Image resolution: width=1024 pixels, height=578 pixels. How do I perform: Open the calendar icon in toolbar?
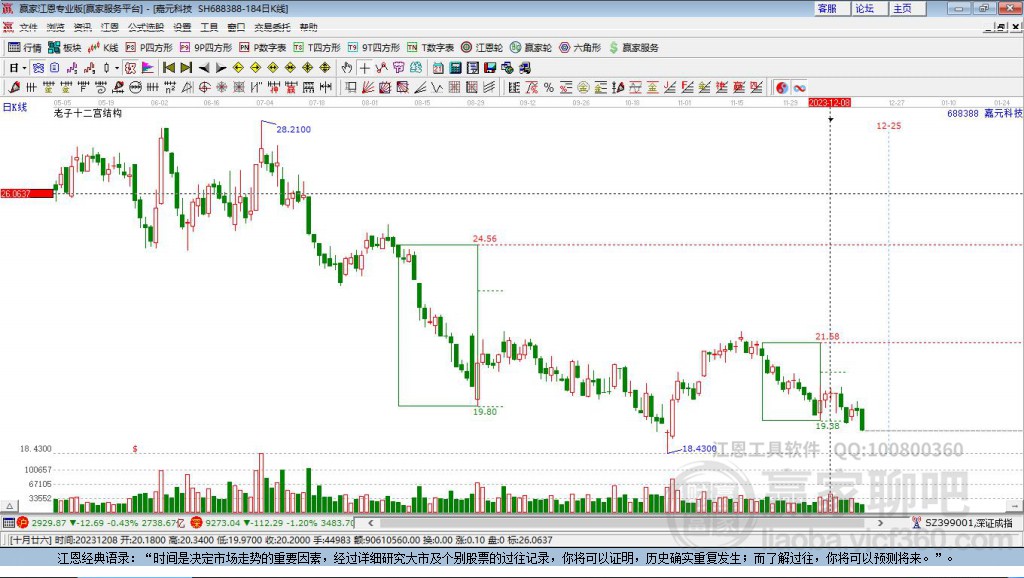click(438, 68)
